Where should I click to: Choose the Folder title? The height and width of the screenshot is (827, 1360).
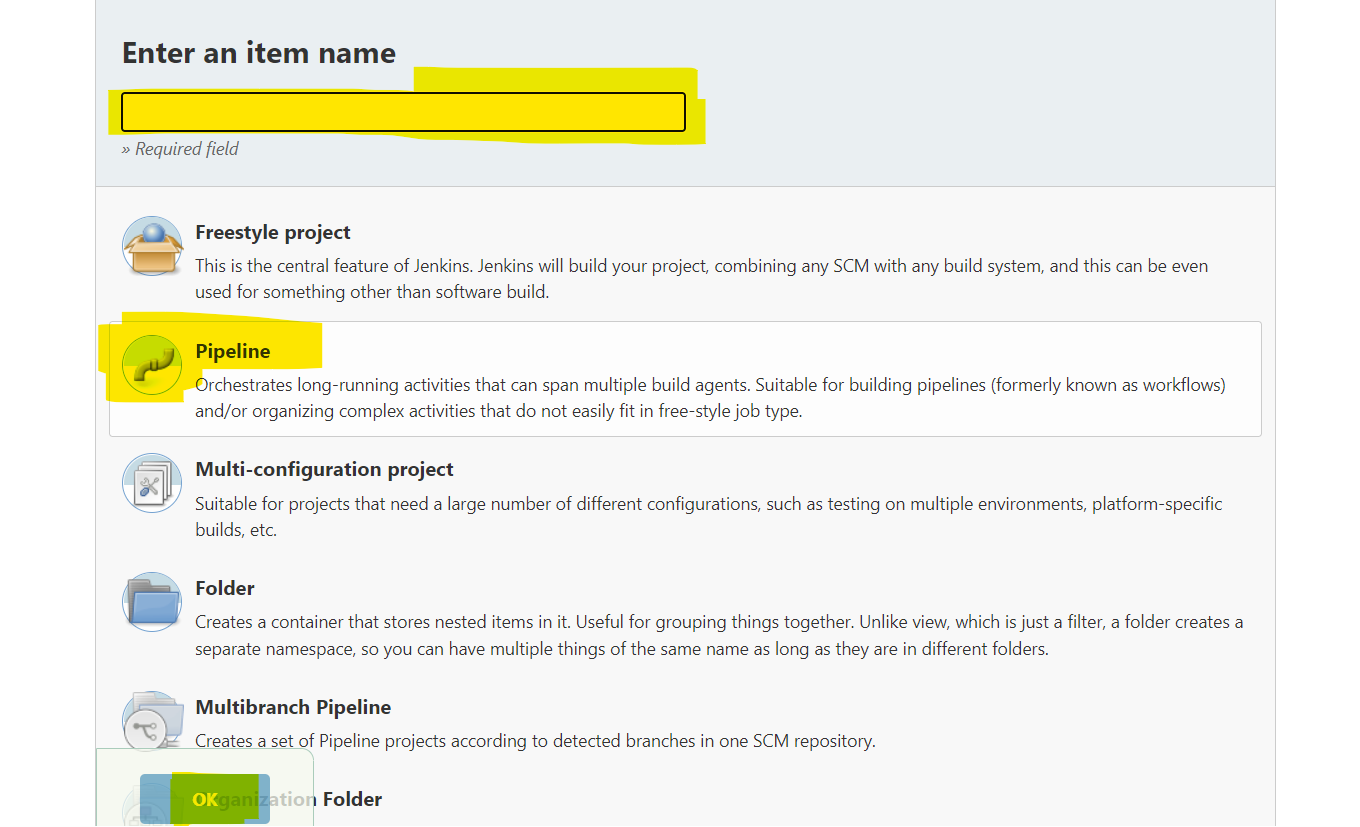tap(225, 588)
